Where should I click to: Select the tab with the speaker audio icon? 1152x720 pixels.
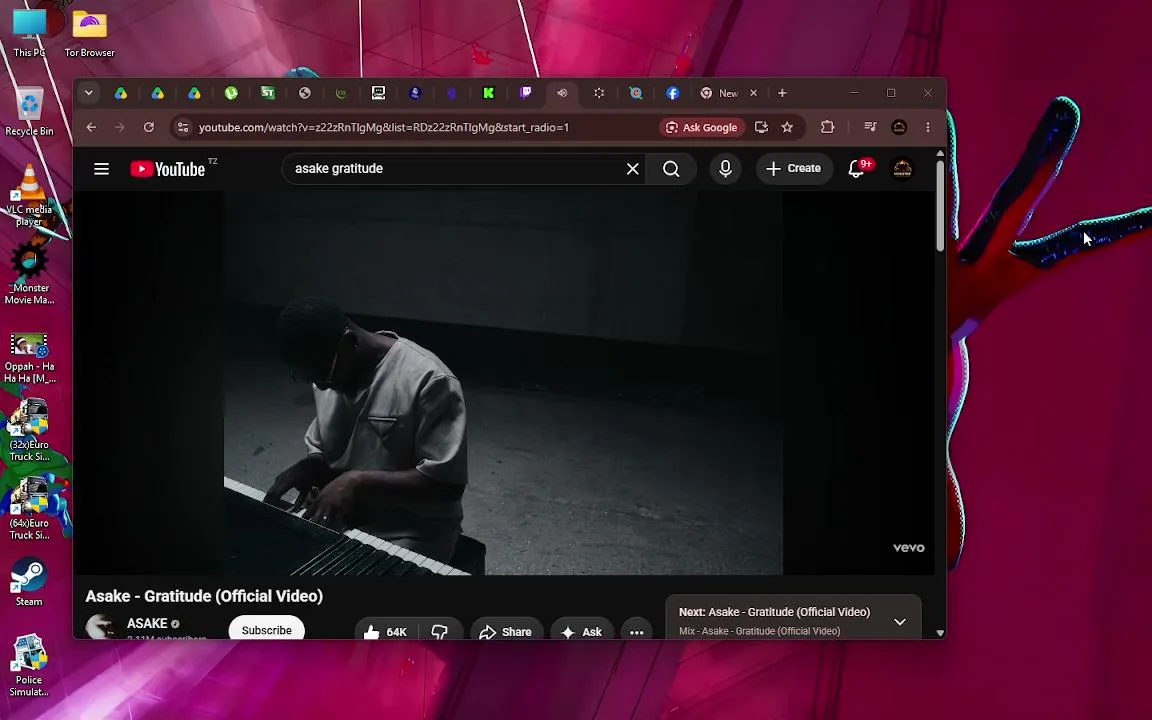562,93
